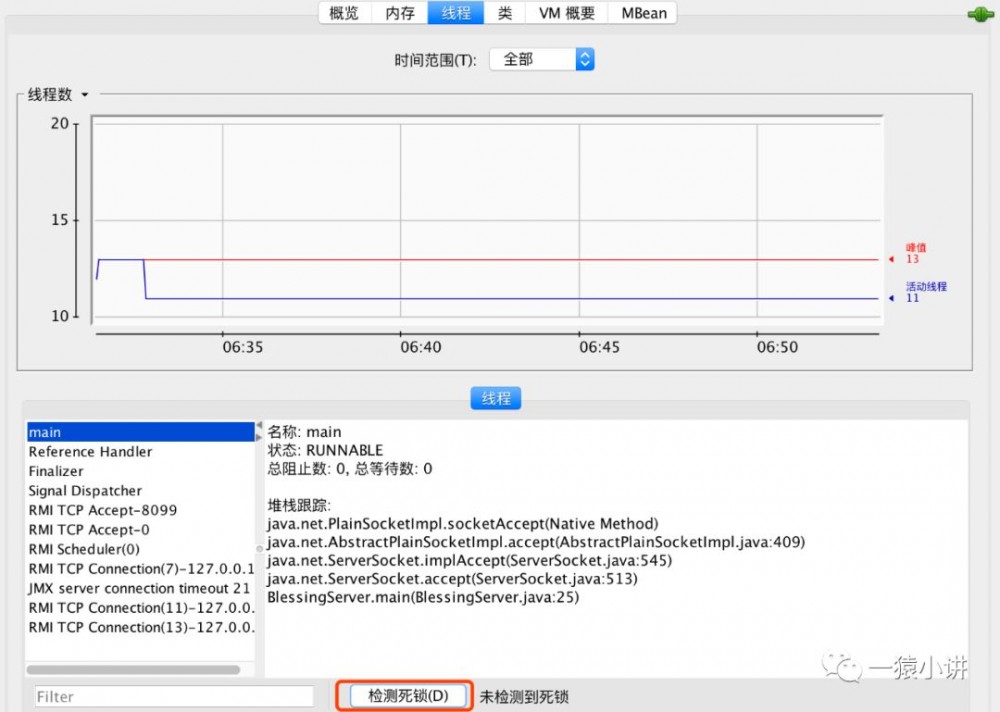The height and width of the screenshot is (712, 1000).
Task: Open the MBean tab
Action: [x=642, y=13]
